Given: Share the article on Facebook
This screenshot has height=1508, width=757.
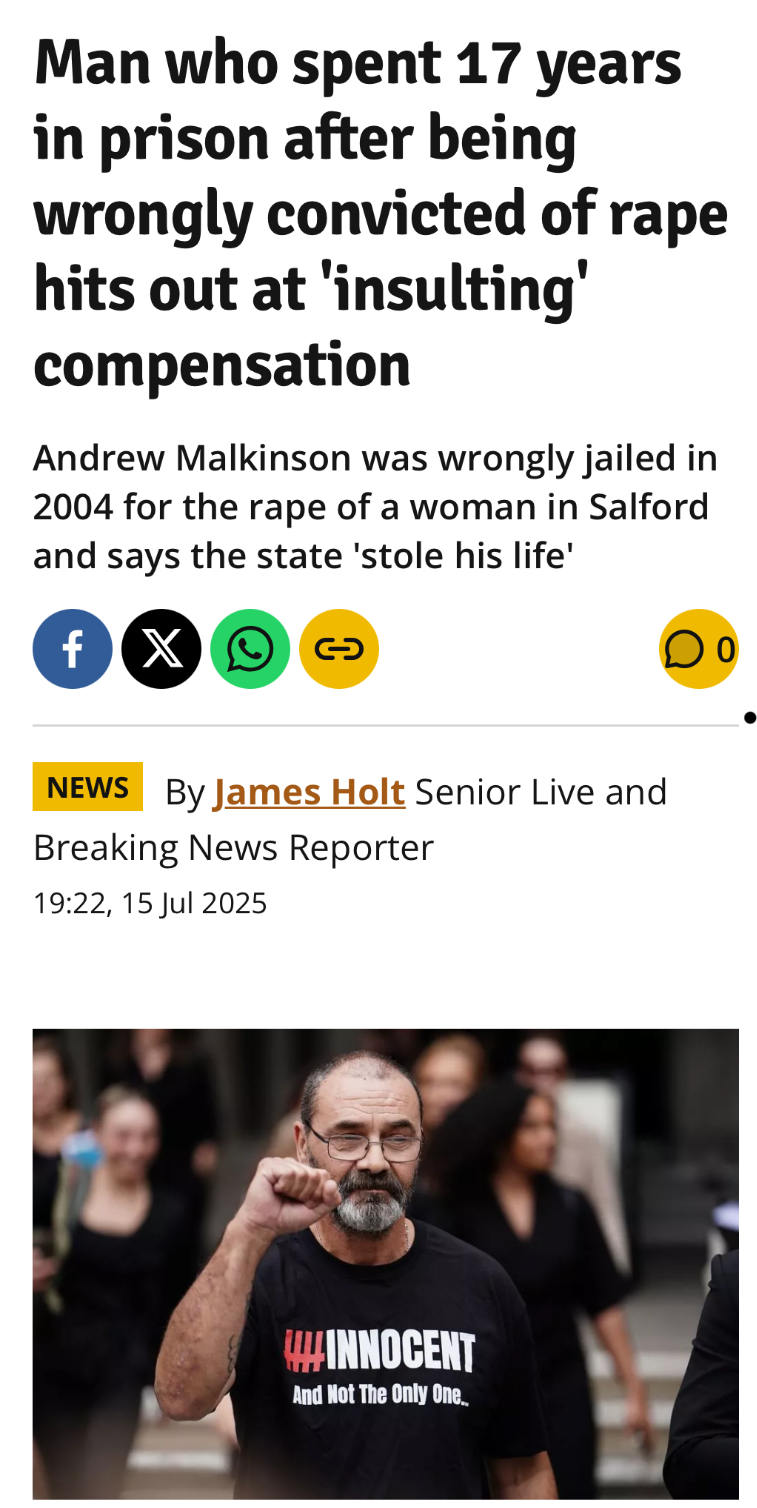Looking at the screenshot, I should pyautogui.click(x=72, y=649).
